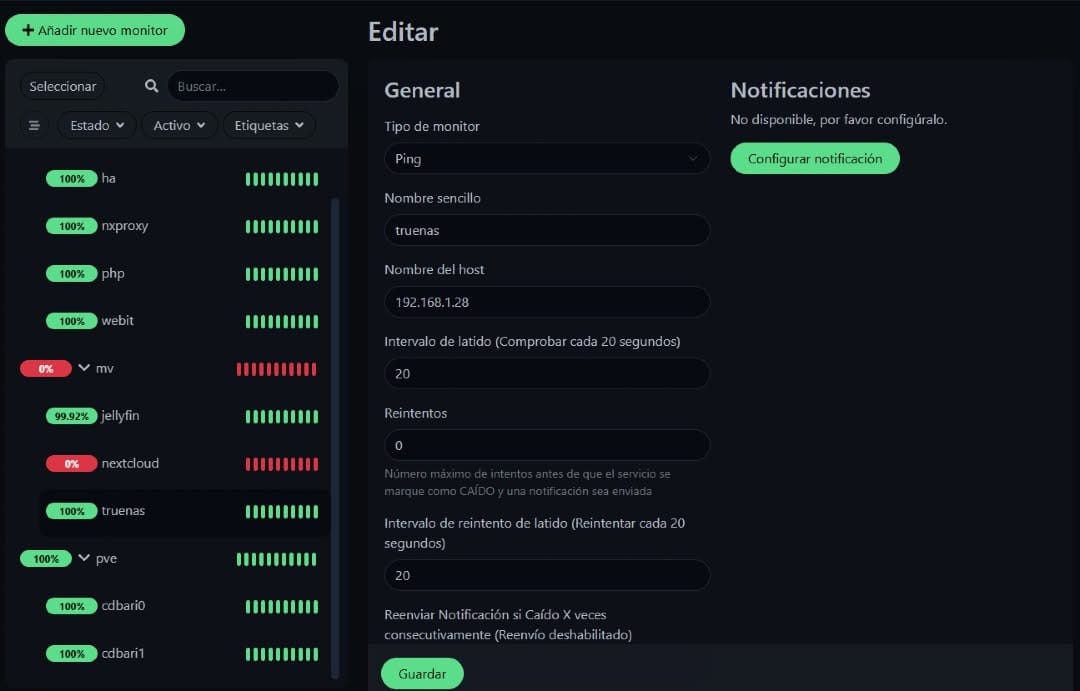Click the search magnifier icon
Screen dimensions: 1080x691
pyautogui.click(x=152, y=86)
